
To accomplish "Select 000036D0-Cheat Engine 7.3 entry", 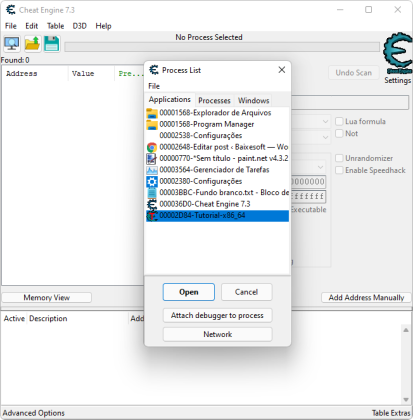I will (217, 204).
